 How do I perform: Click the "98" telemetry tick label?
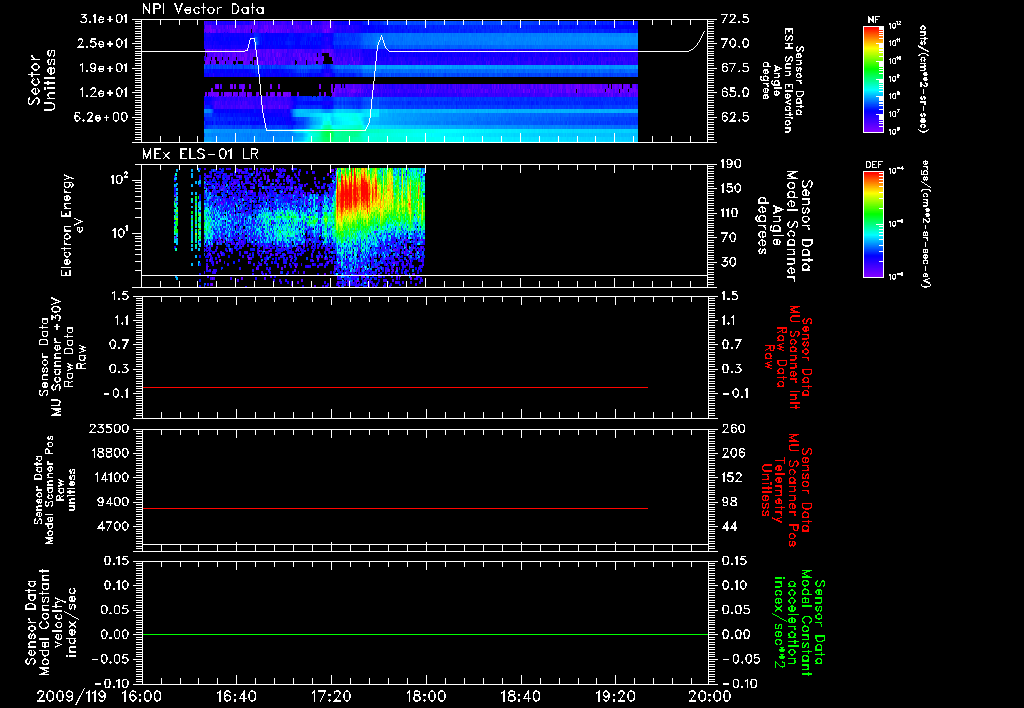pos(729,502)
